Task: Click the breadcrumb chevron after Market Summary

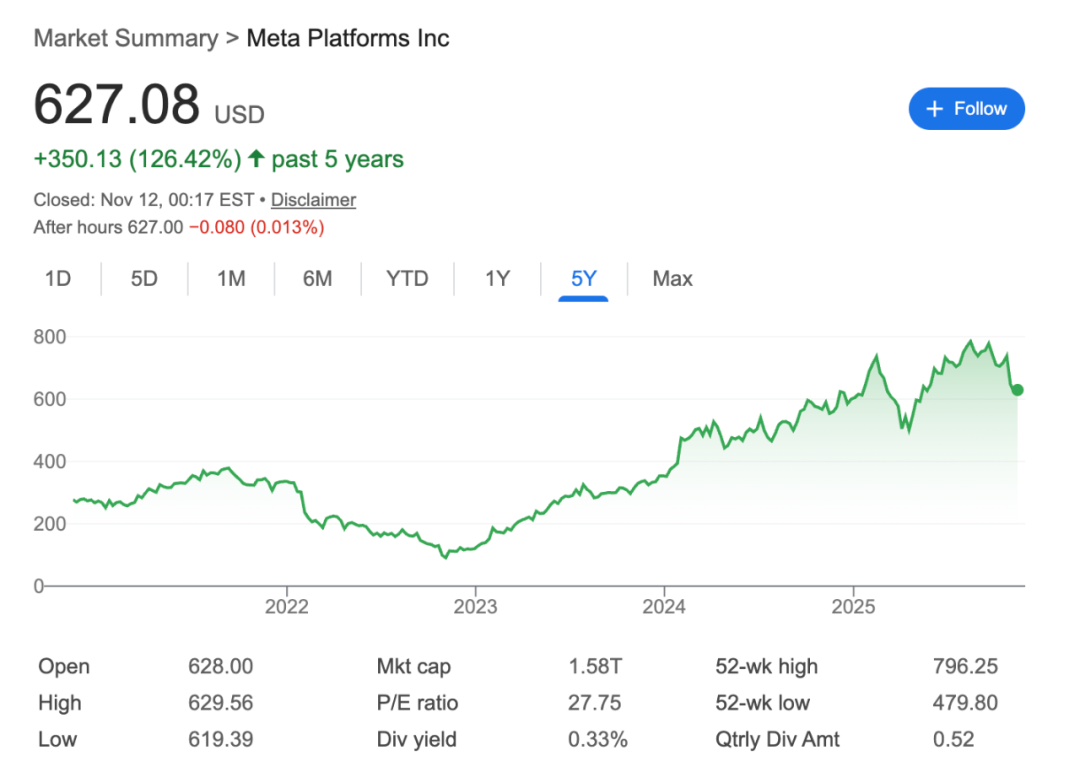Action: click(x=230, y=38)
